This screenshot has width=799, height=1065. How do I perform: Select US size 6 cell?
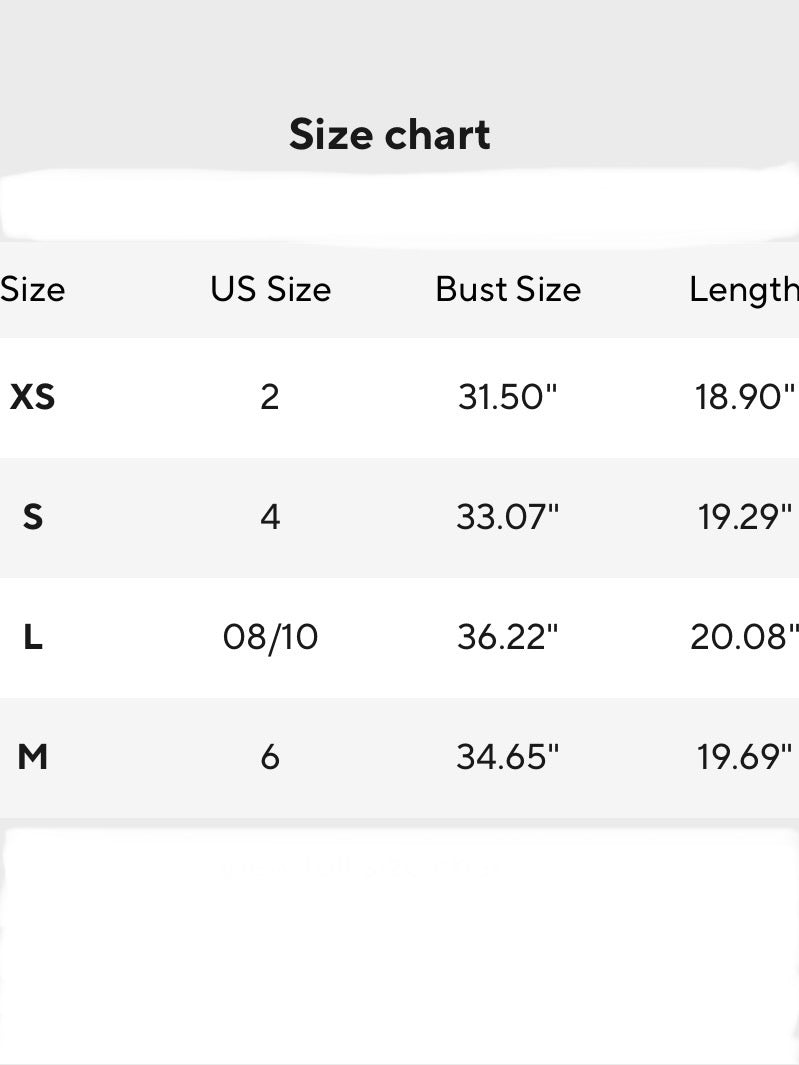270,757
